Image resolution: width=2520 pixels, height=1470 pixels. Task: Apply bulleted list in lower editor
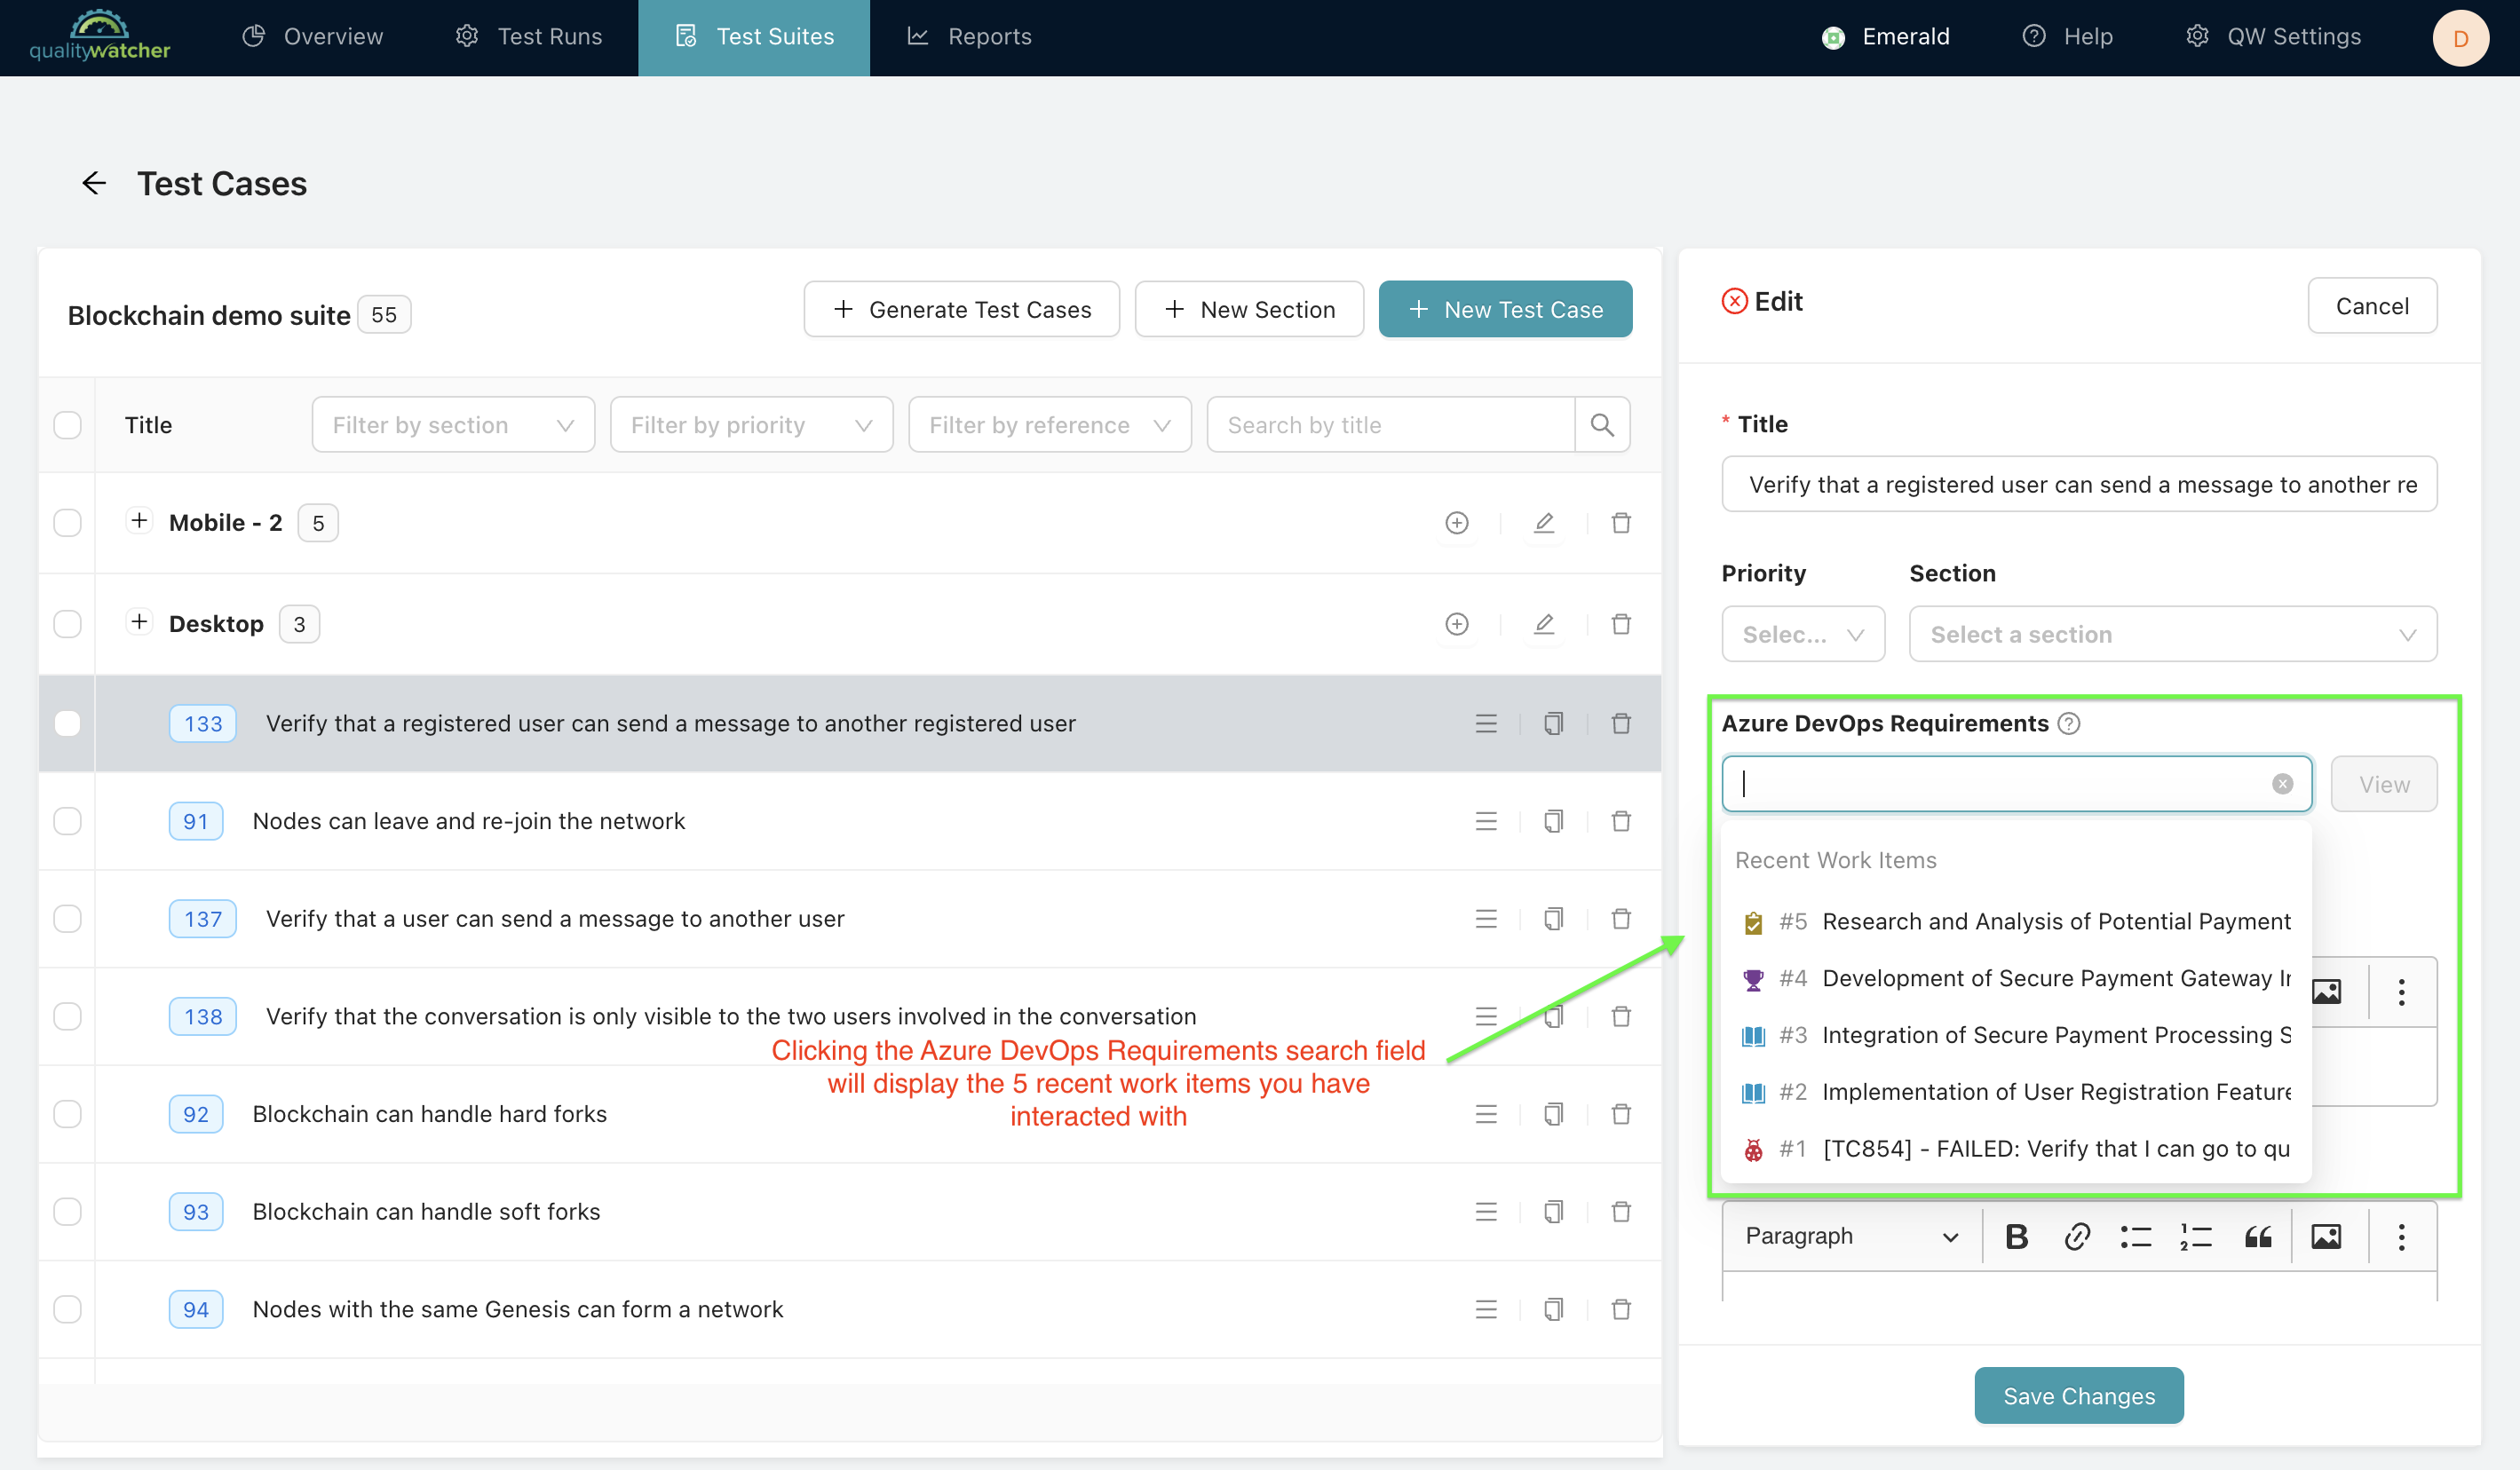click(x=2136, y=1237)
